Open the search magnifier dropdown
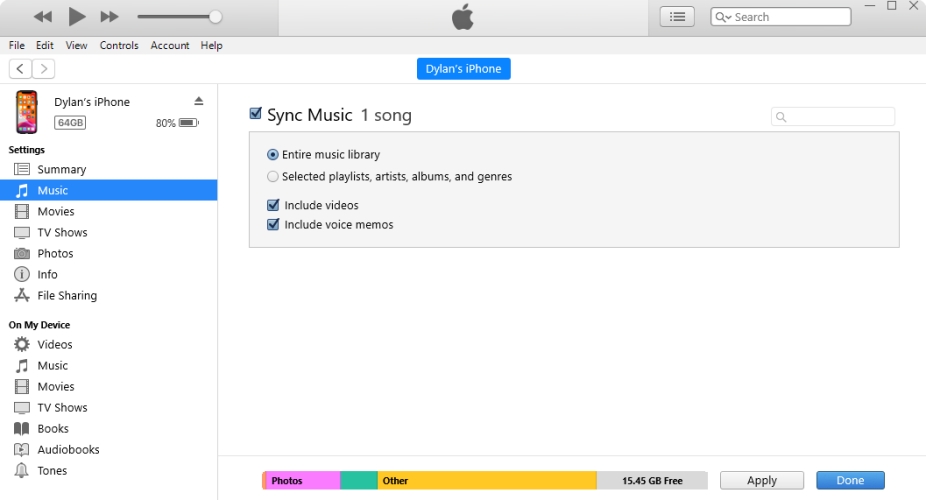 (x=723, y=17)
